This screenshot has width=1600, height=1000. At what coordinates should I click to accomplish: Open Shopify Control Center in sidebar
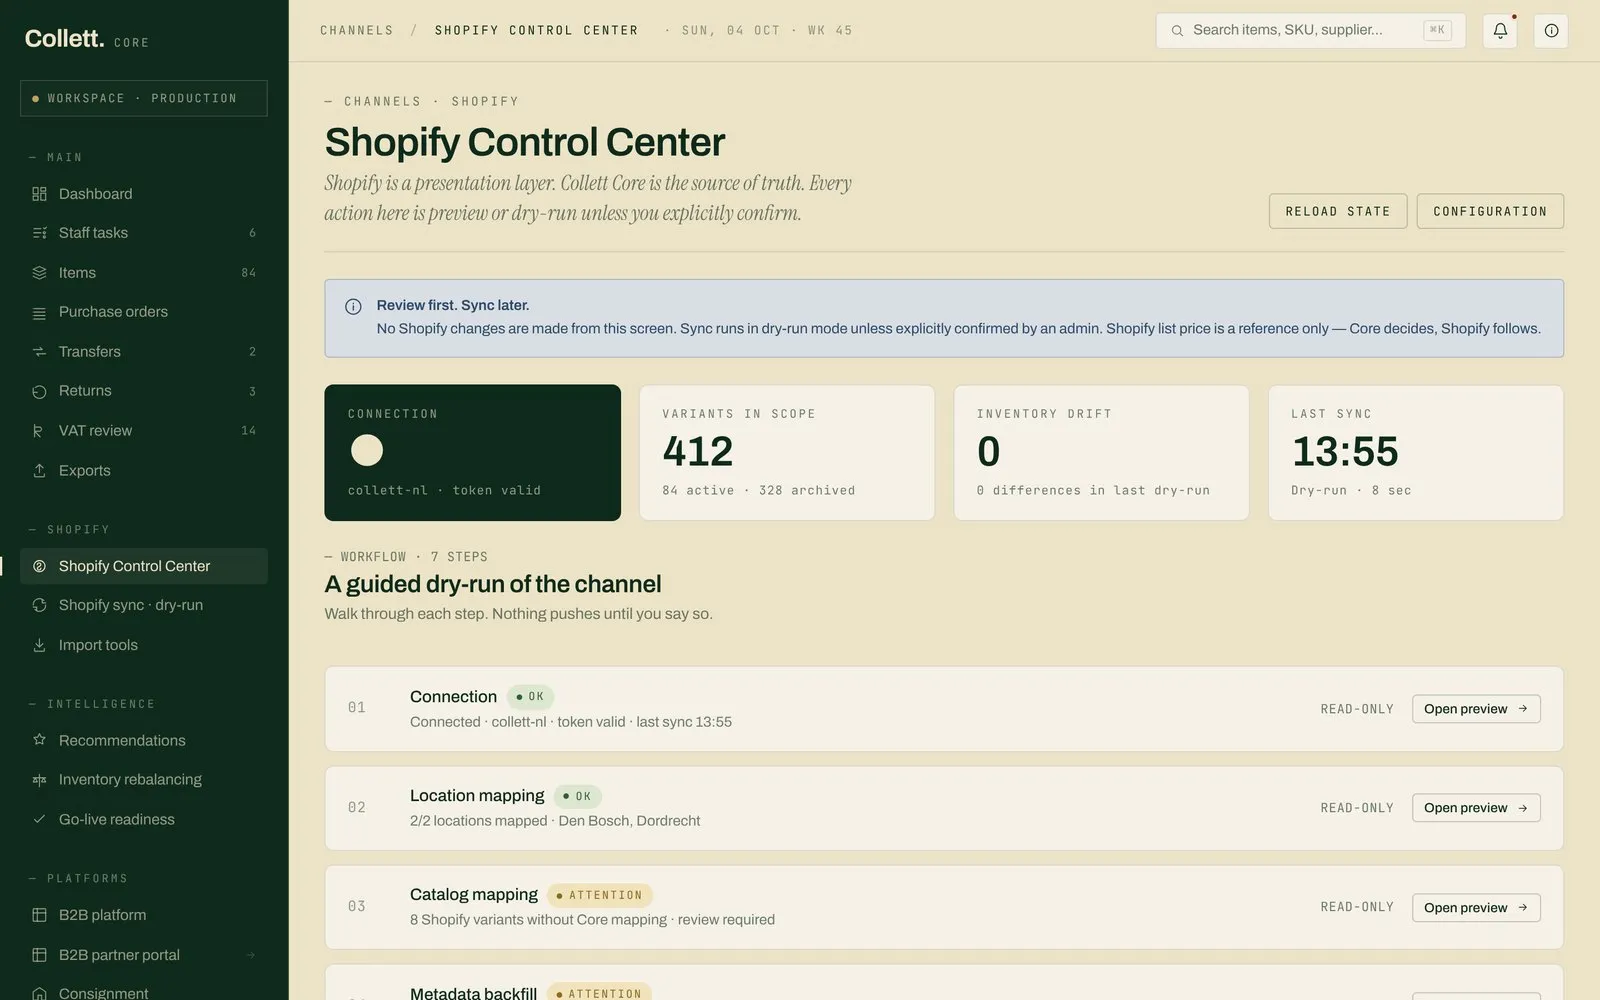pyautogui.click(x=144, y=566)
